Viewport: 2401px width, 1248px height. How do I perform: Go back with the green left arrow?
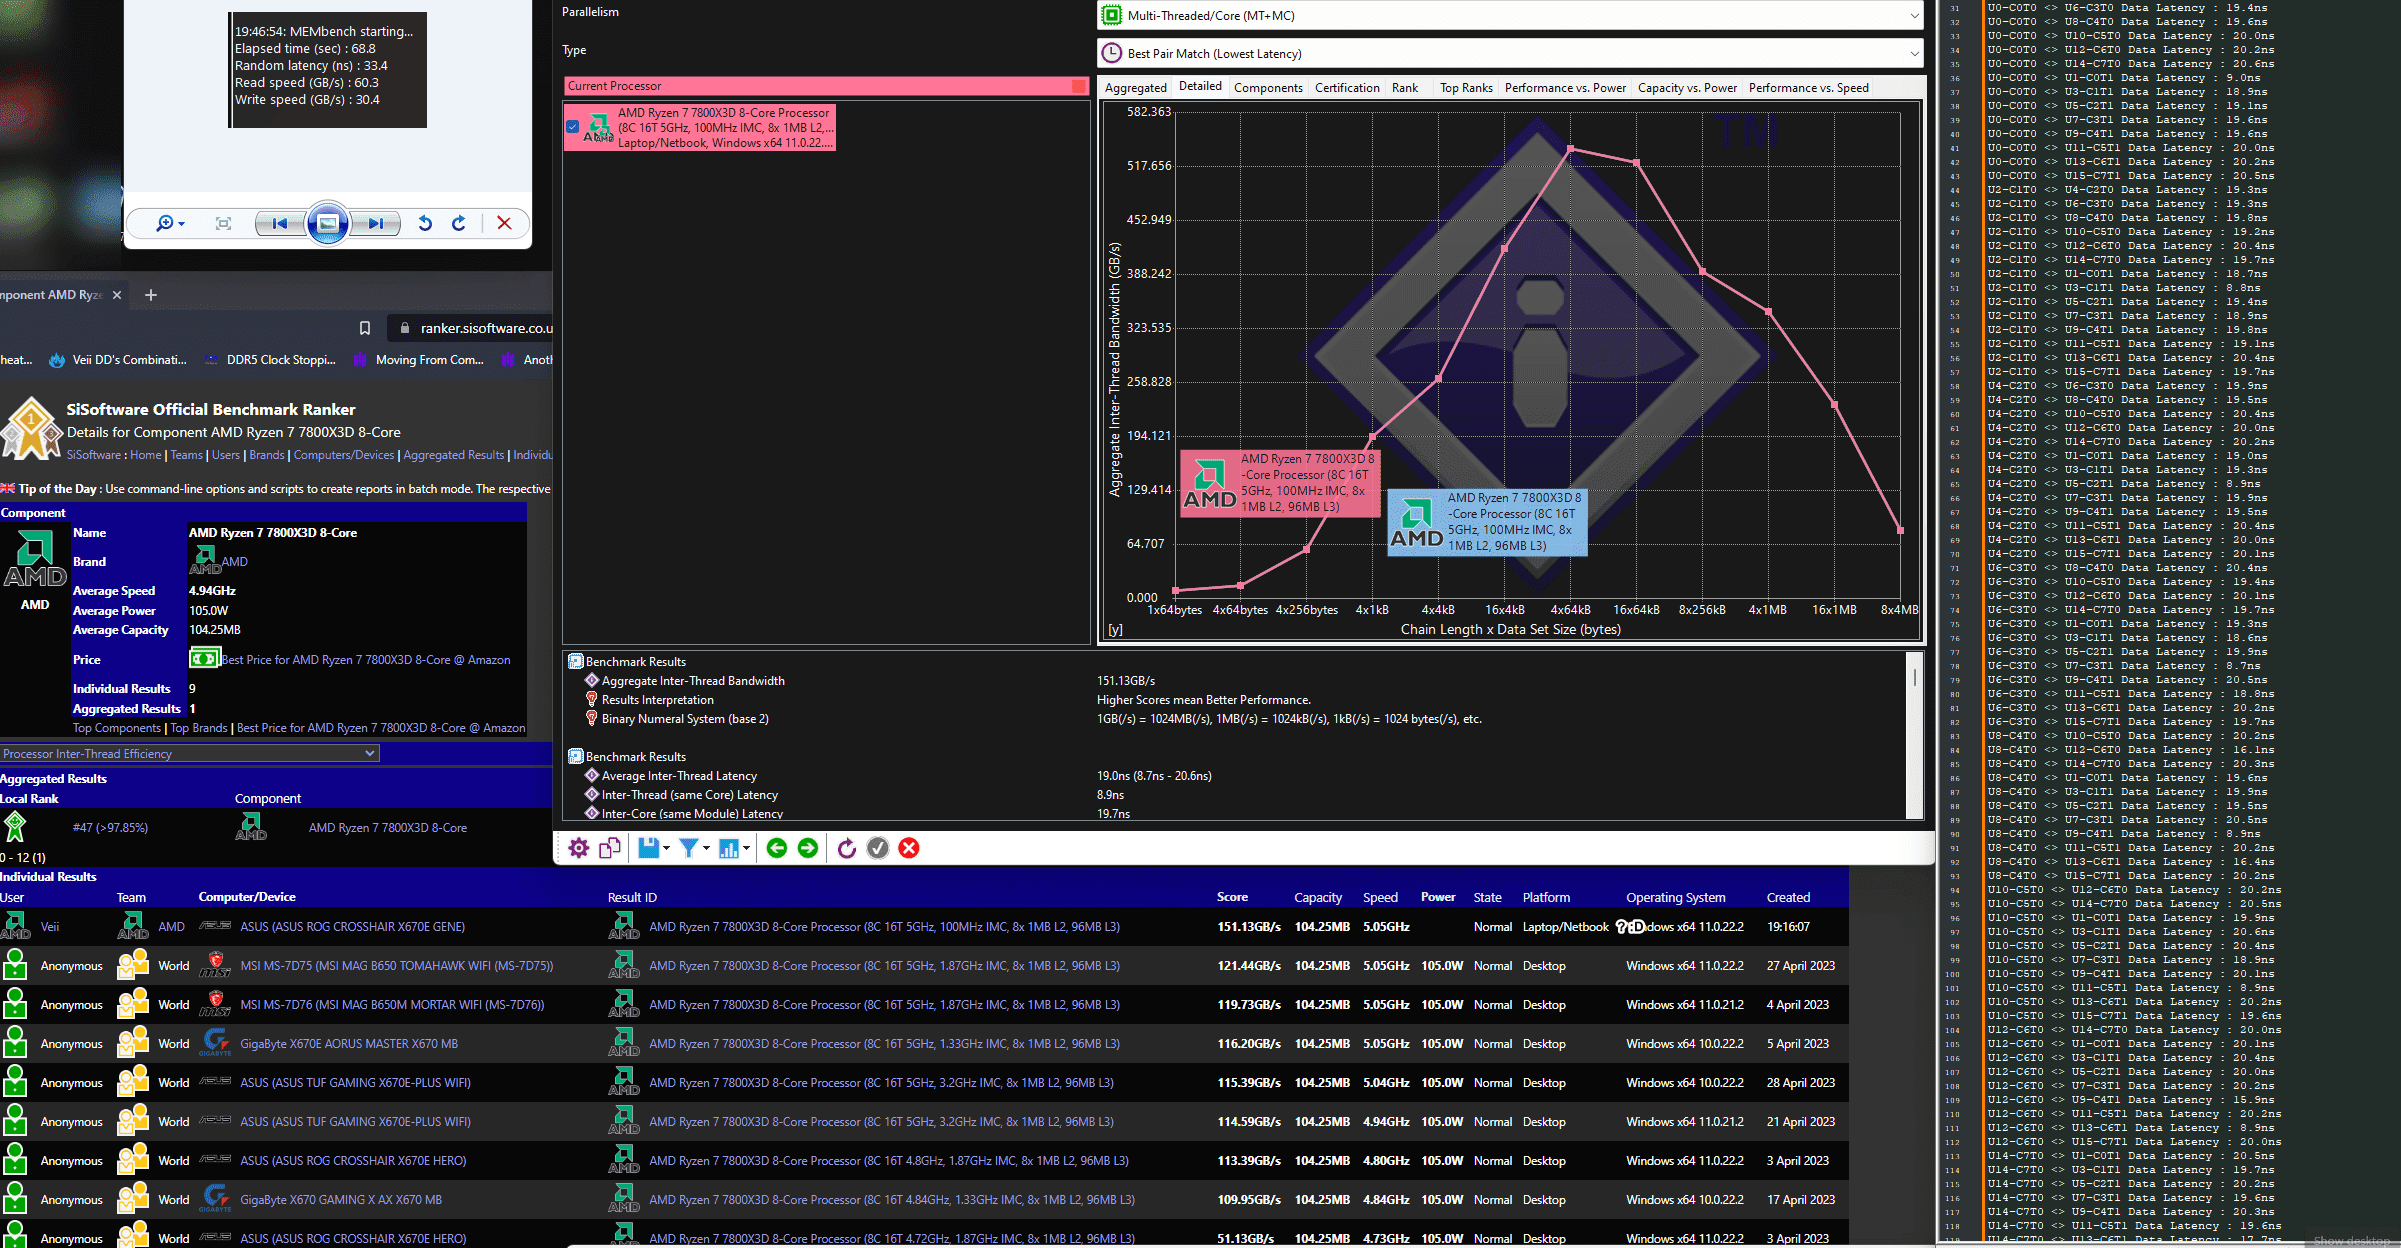777,848
